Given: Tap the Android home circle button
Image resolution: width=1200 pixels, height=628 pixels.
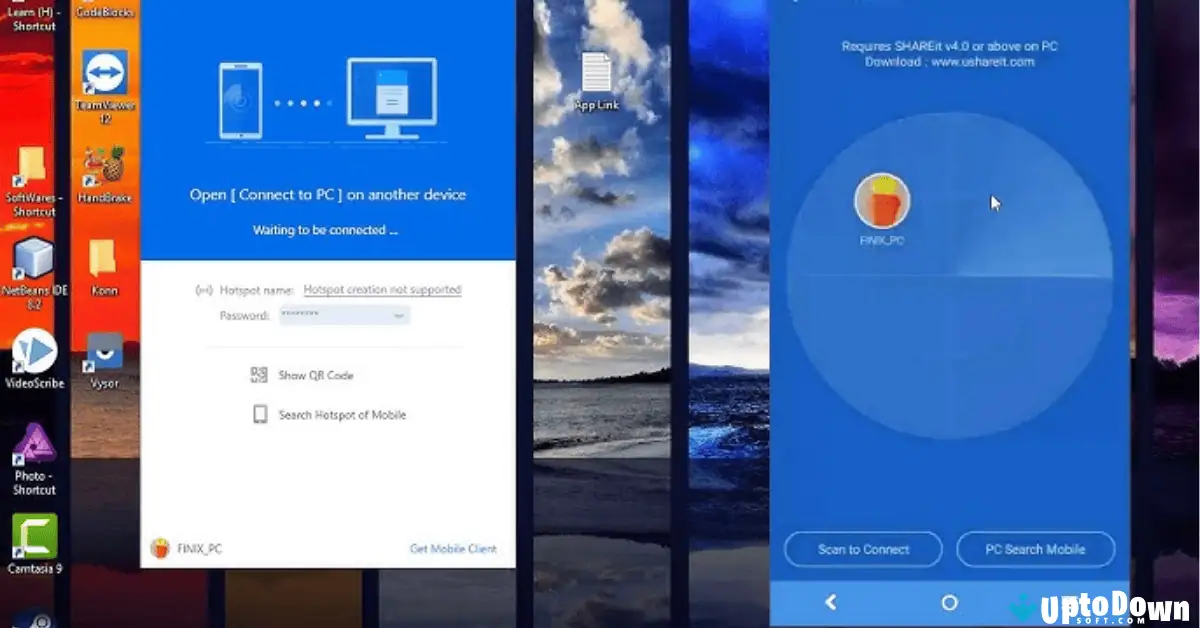Looking at the screenshot, I should coord(948,603).
